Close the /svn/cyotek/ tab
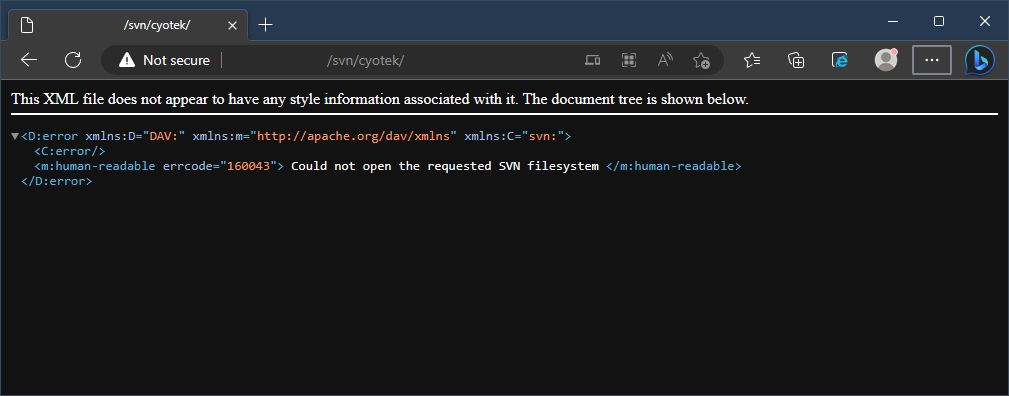Image resolution: width=1009 pixels, height=396 pixels. [232, 26]
